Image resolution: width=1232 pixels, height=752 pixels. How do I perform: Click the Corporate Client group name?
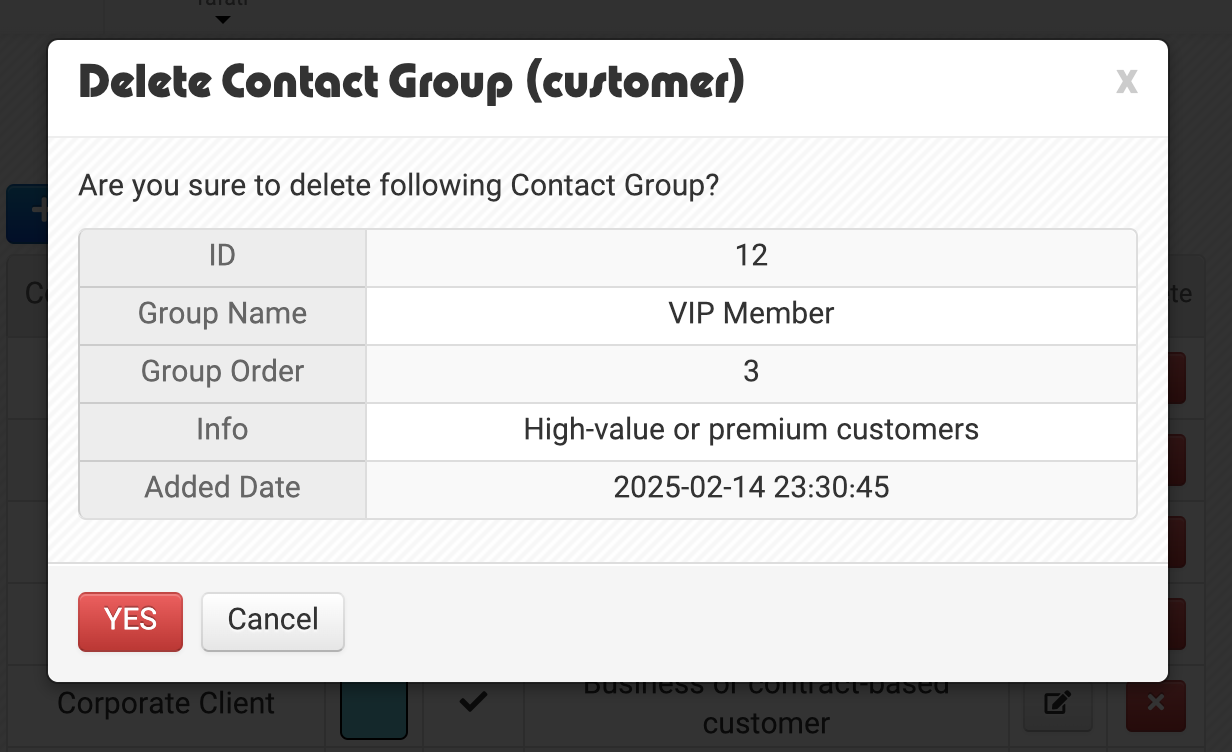tap(166, 703)
